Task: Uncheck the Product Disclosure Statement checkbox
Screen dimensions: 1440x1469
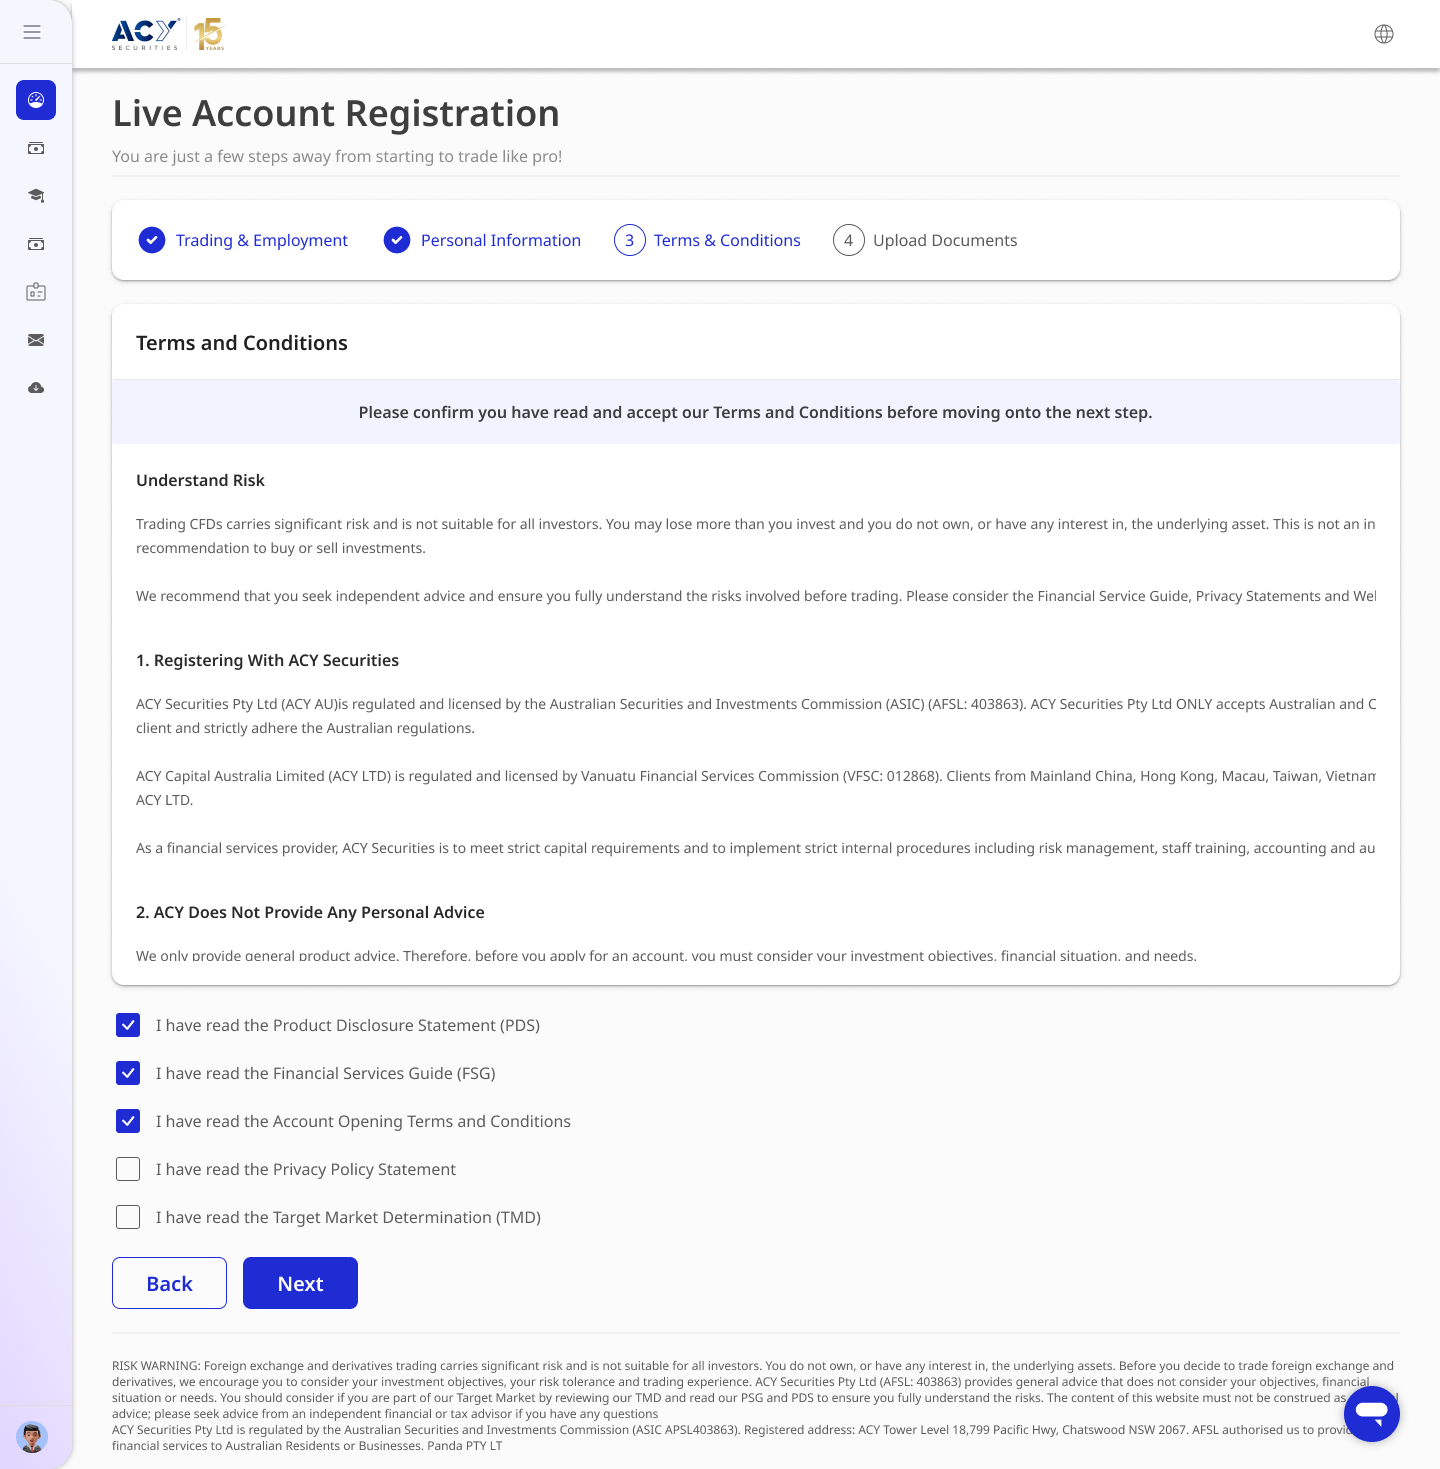Action: tap(128, 1025)
